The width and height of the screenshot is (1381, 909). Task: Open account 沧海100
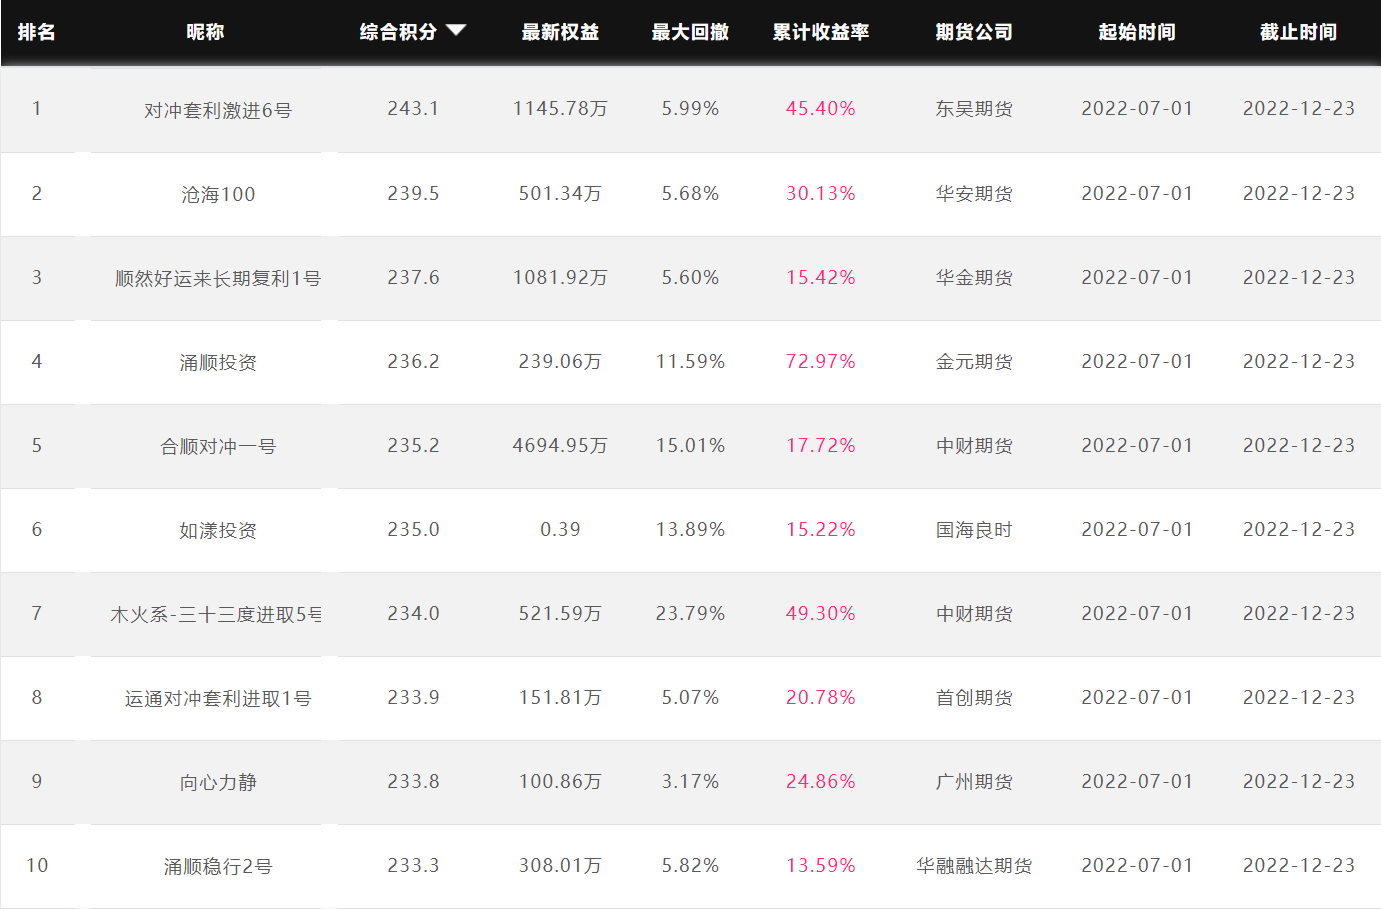pos(218,194)
